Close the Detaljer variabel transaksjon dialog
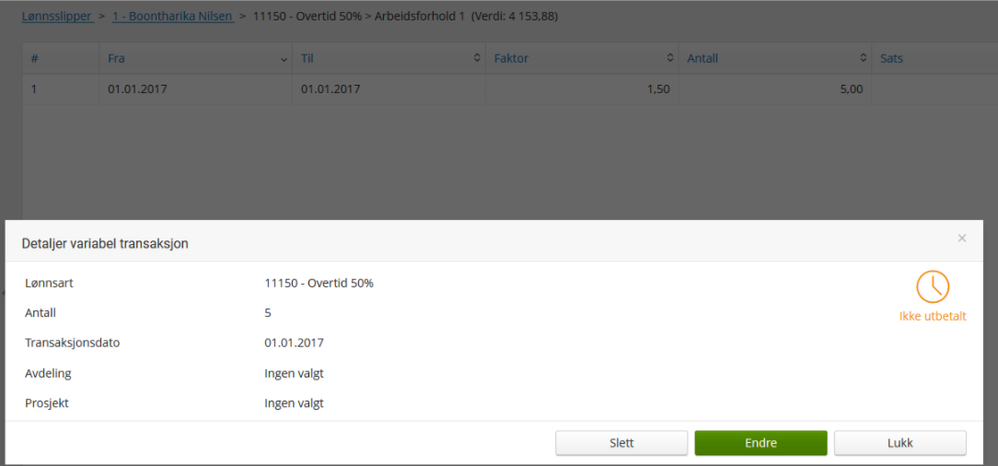Image resolution: width=998 pixels, height=466 pixels. (962, 238)
